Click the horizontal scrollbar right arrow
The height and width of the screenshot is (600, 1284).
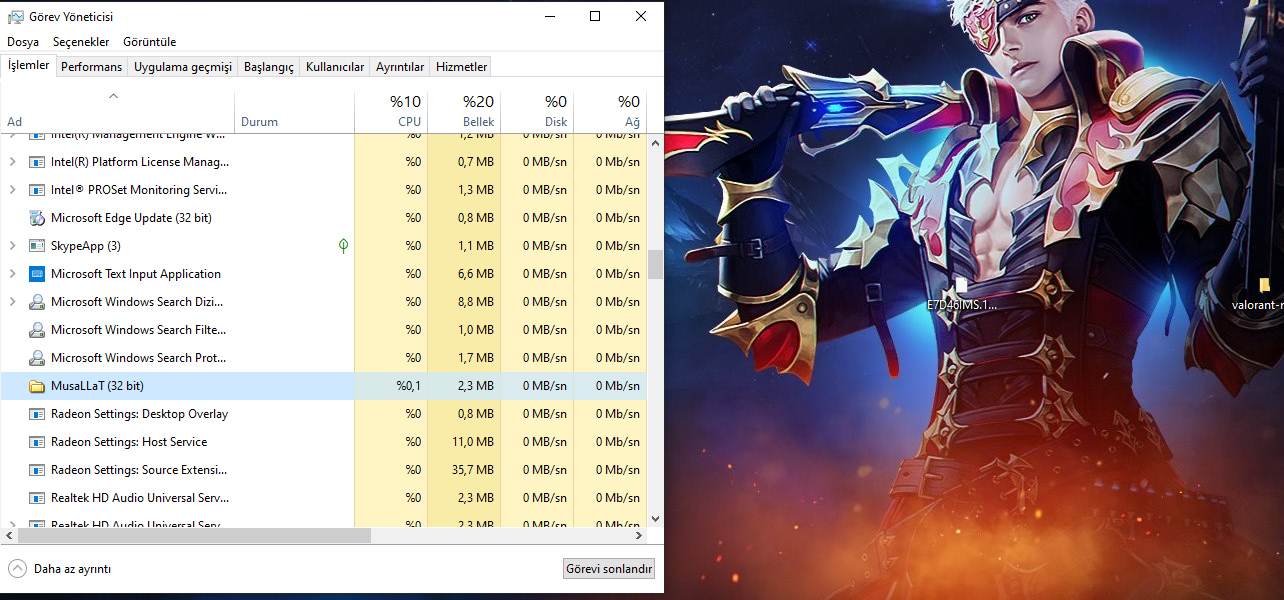tap(639, 536)
